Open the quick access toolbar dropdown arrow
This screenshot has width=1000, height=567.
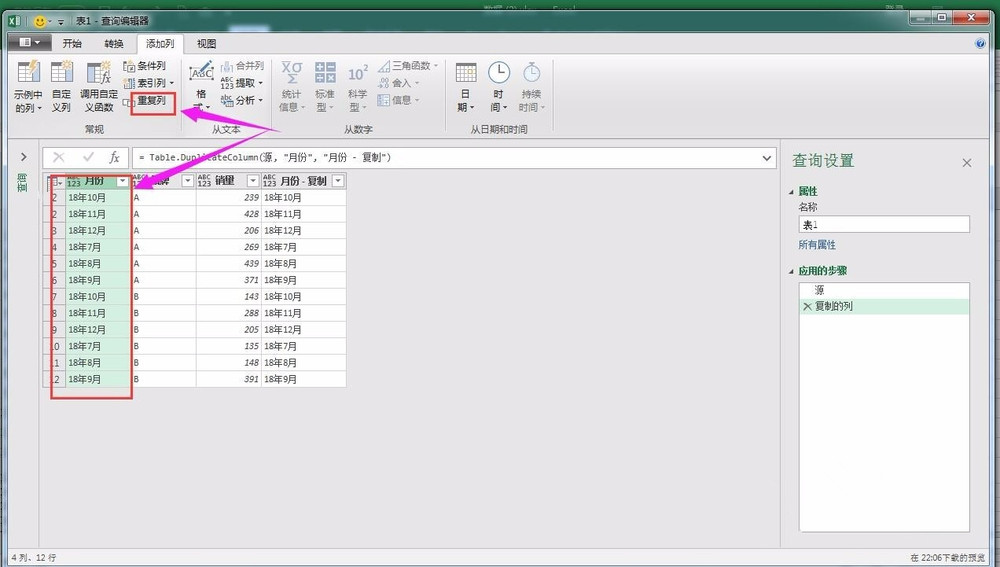tap(61, 22)
